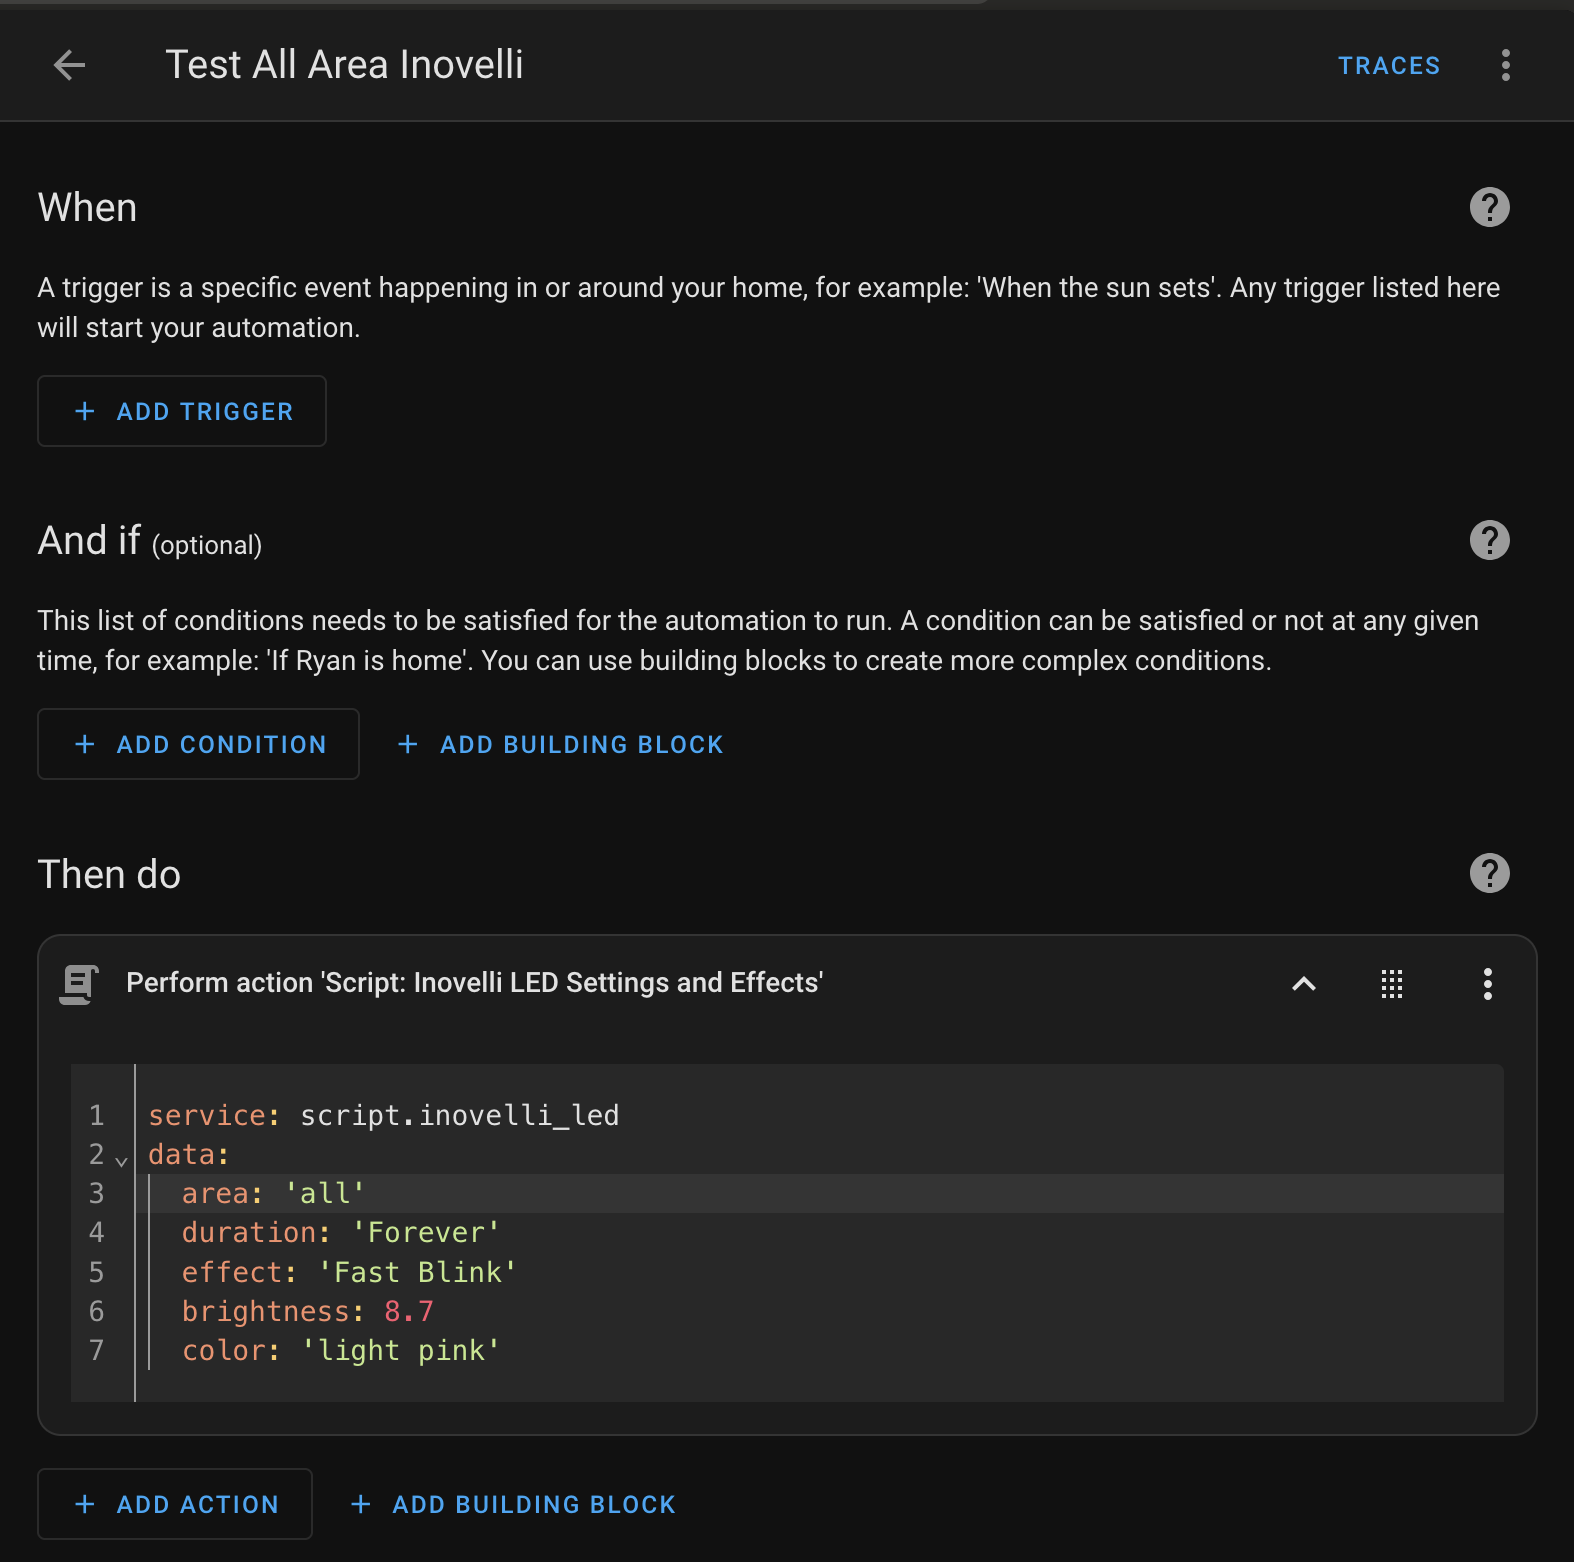Fold the data block on line 2
The image size is (1574, 1562).
pos(122,1160)
